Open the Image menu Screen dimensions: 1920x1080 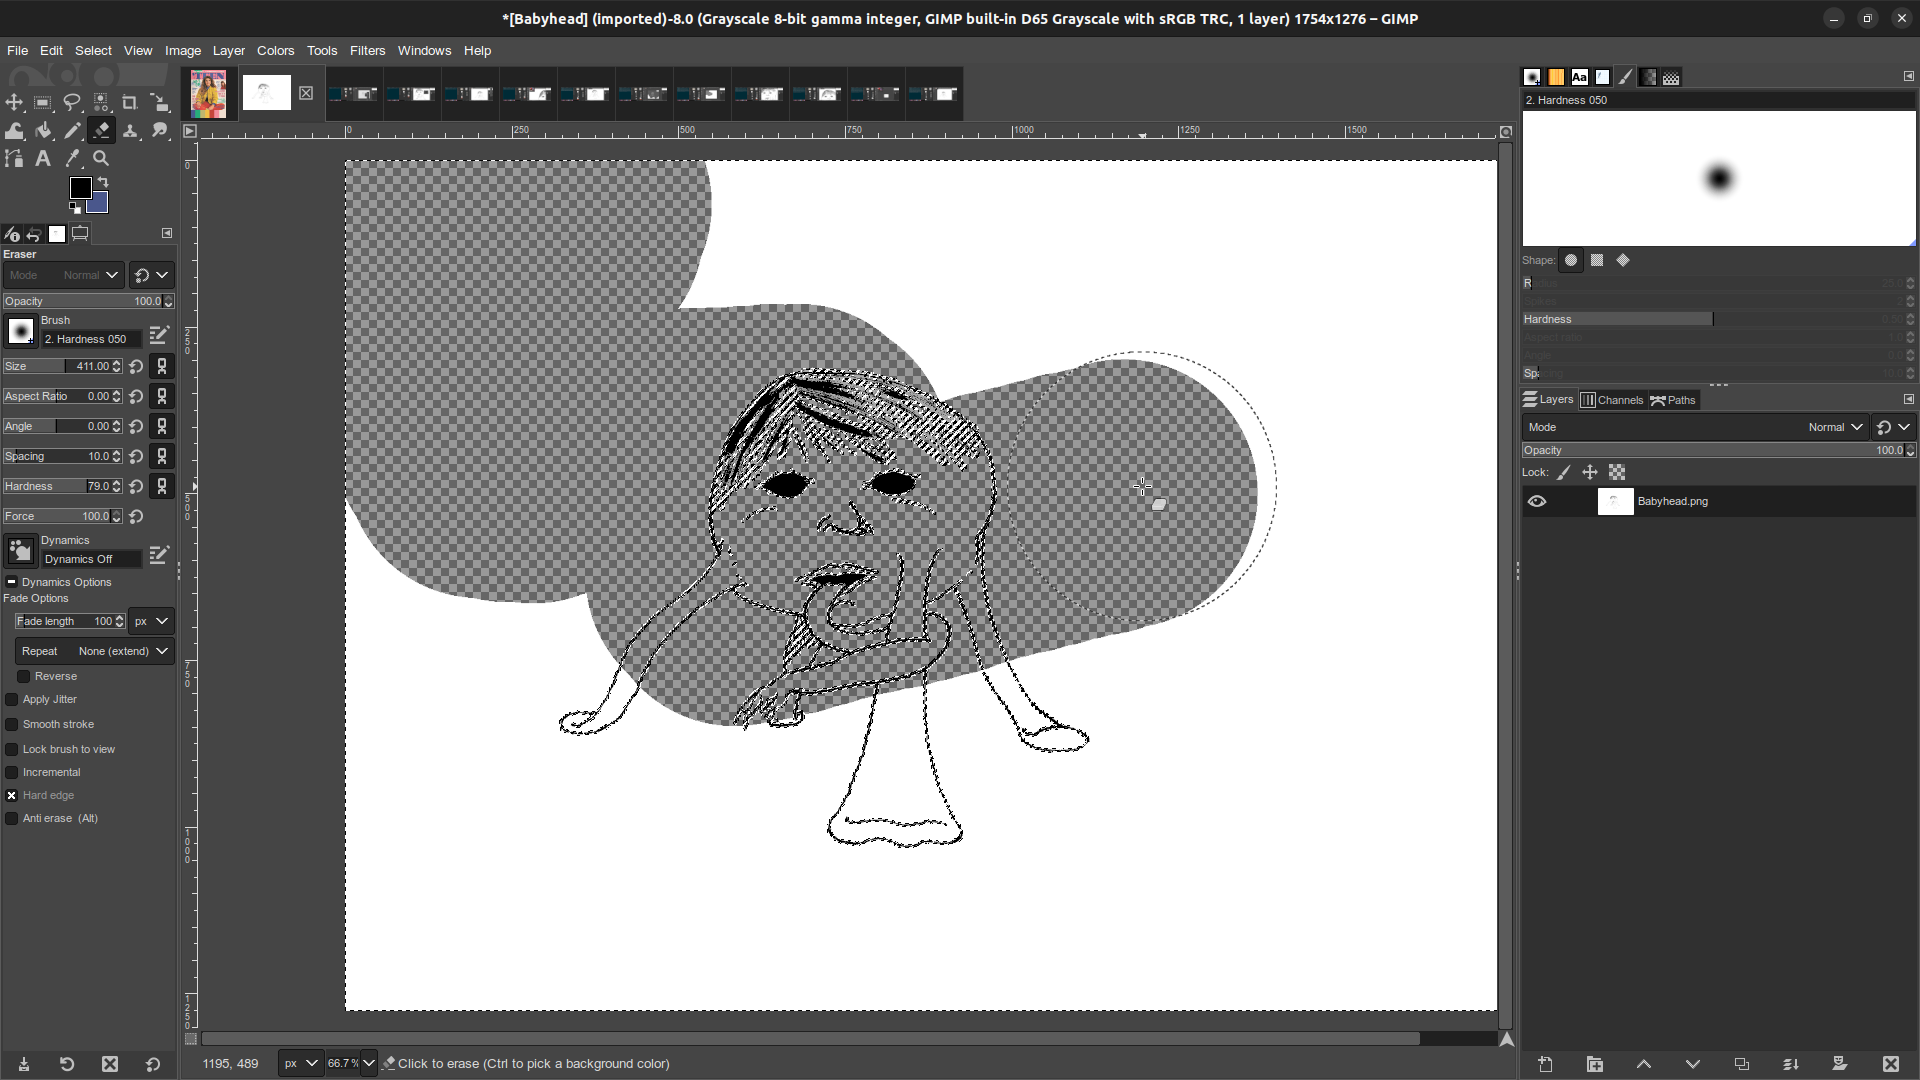[182, 50]
